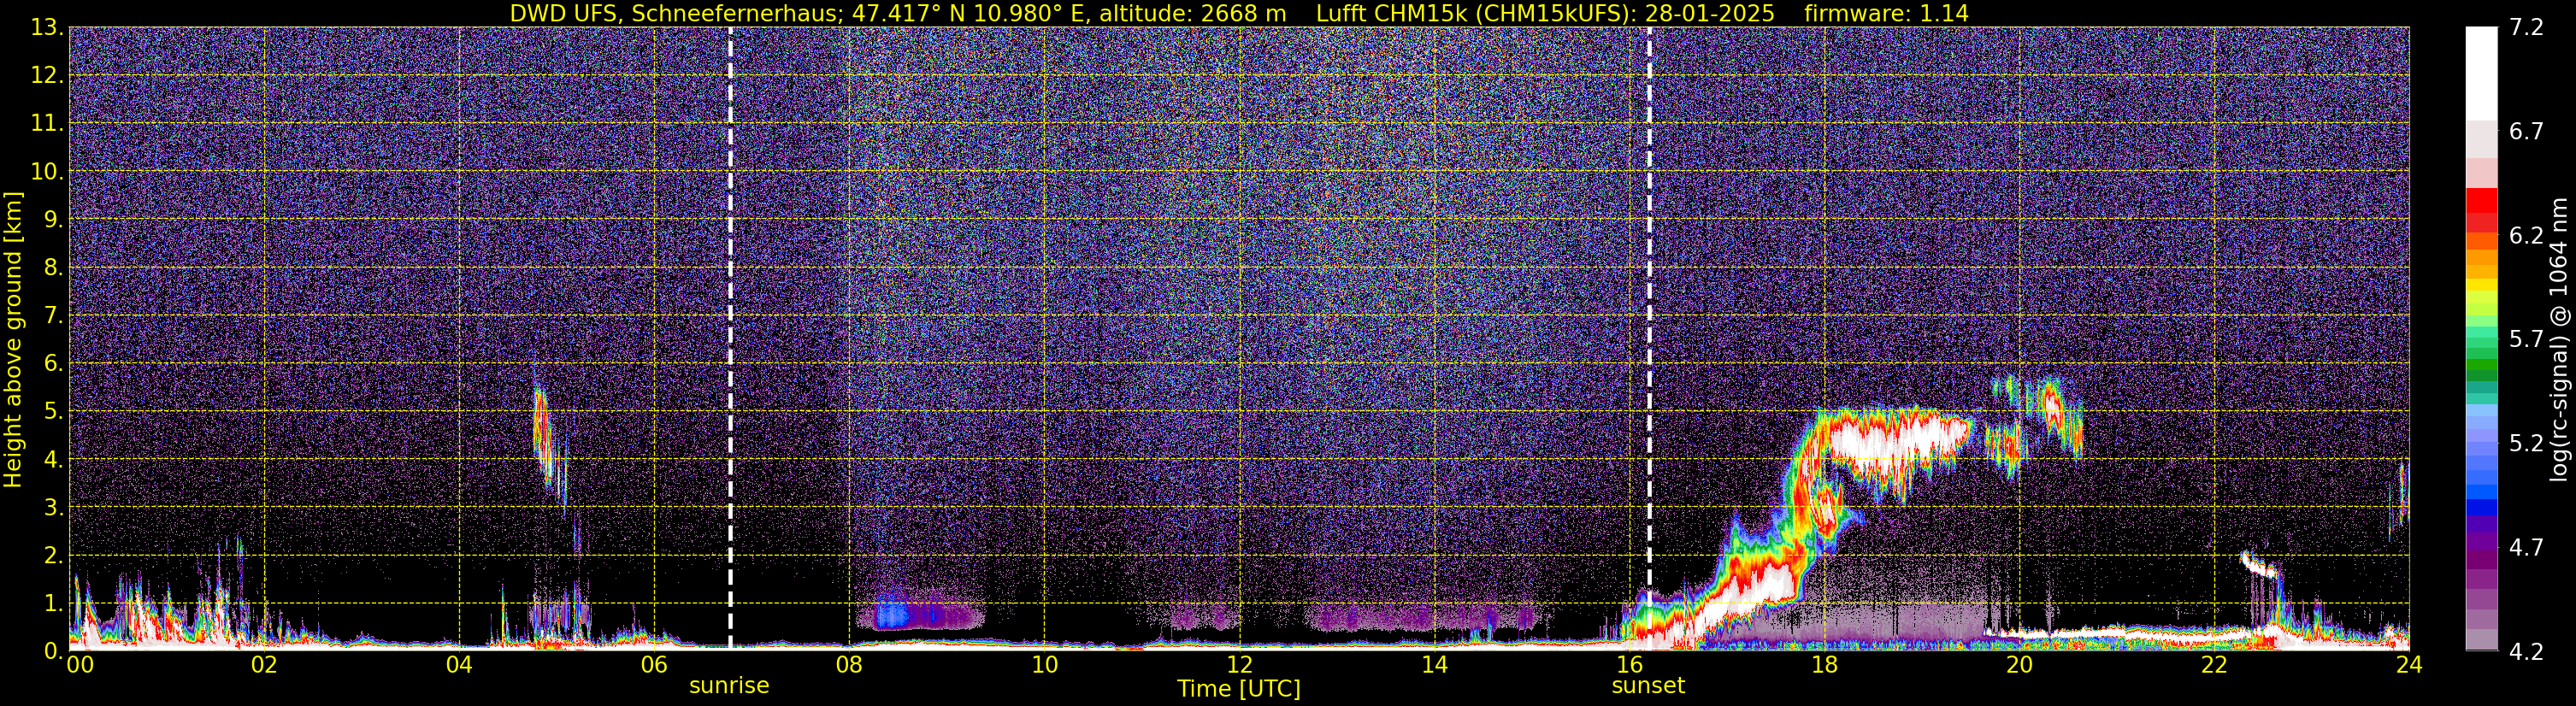Click the dashed white sunrise marker line
The height and width of the screenshot is (706, 2576).
point(730,339)
